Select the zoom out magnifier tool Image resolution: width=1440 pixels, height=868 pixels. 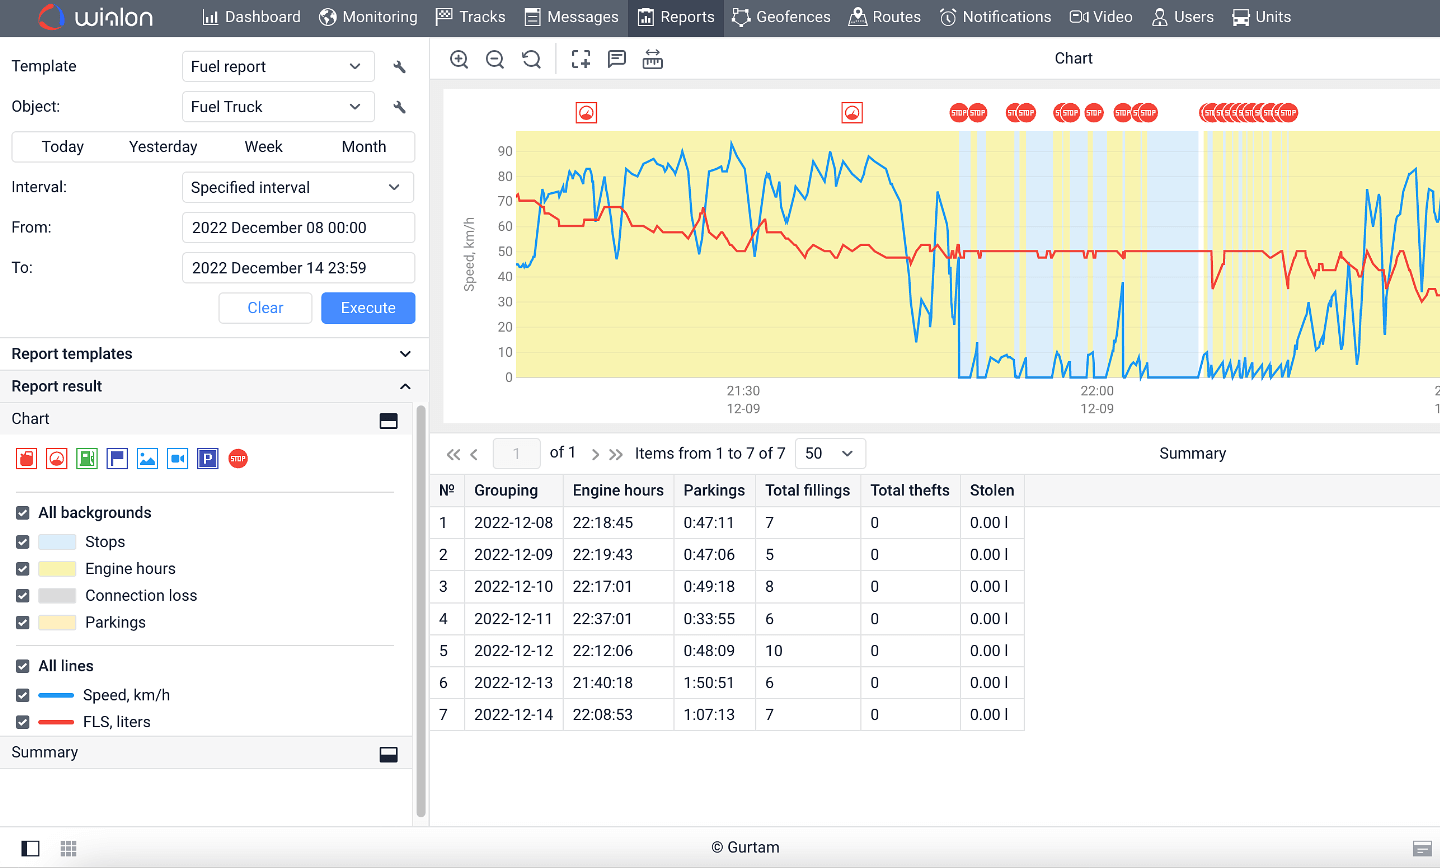tap(495, 59)
